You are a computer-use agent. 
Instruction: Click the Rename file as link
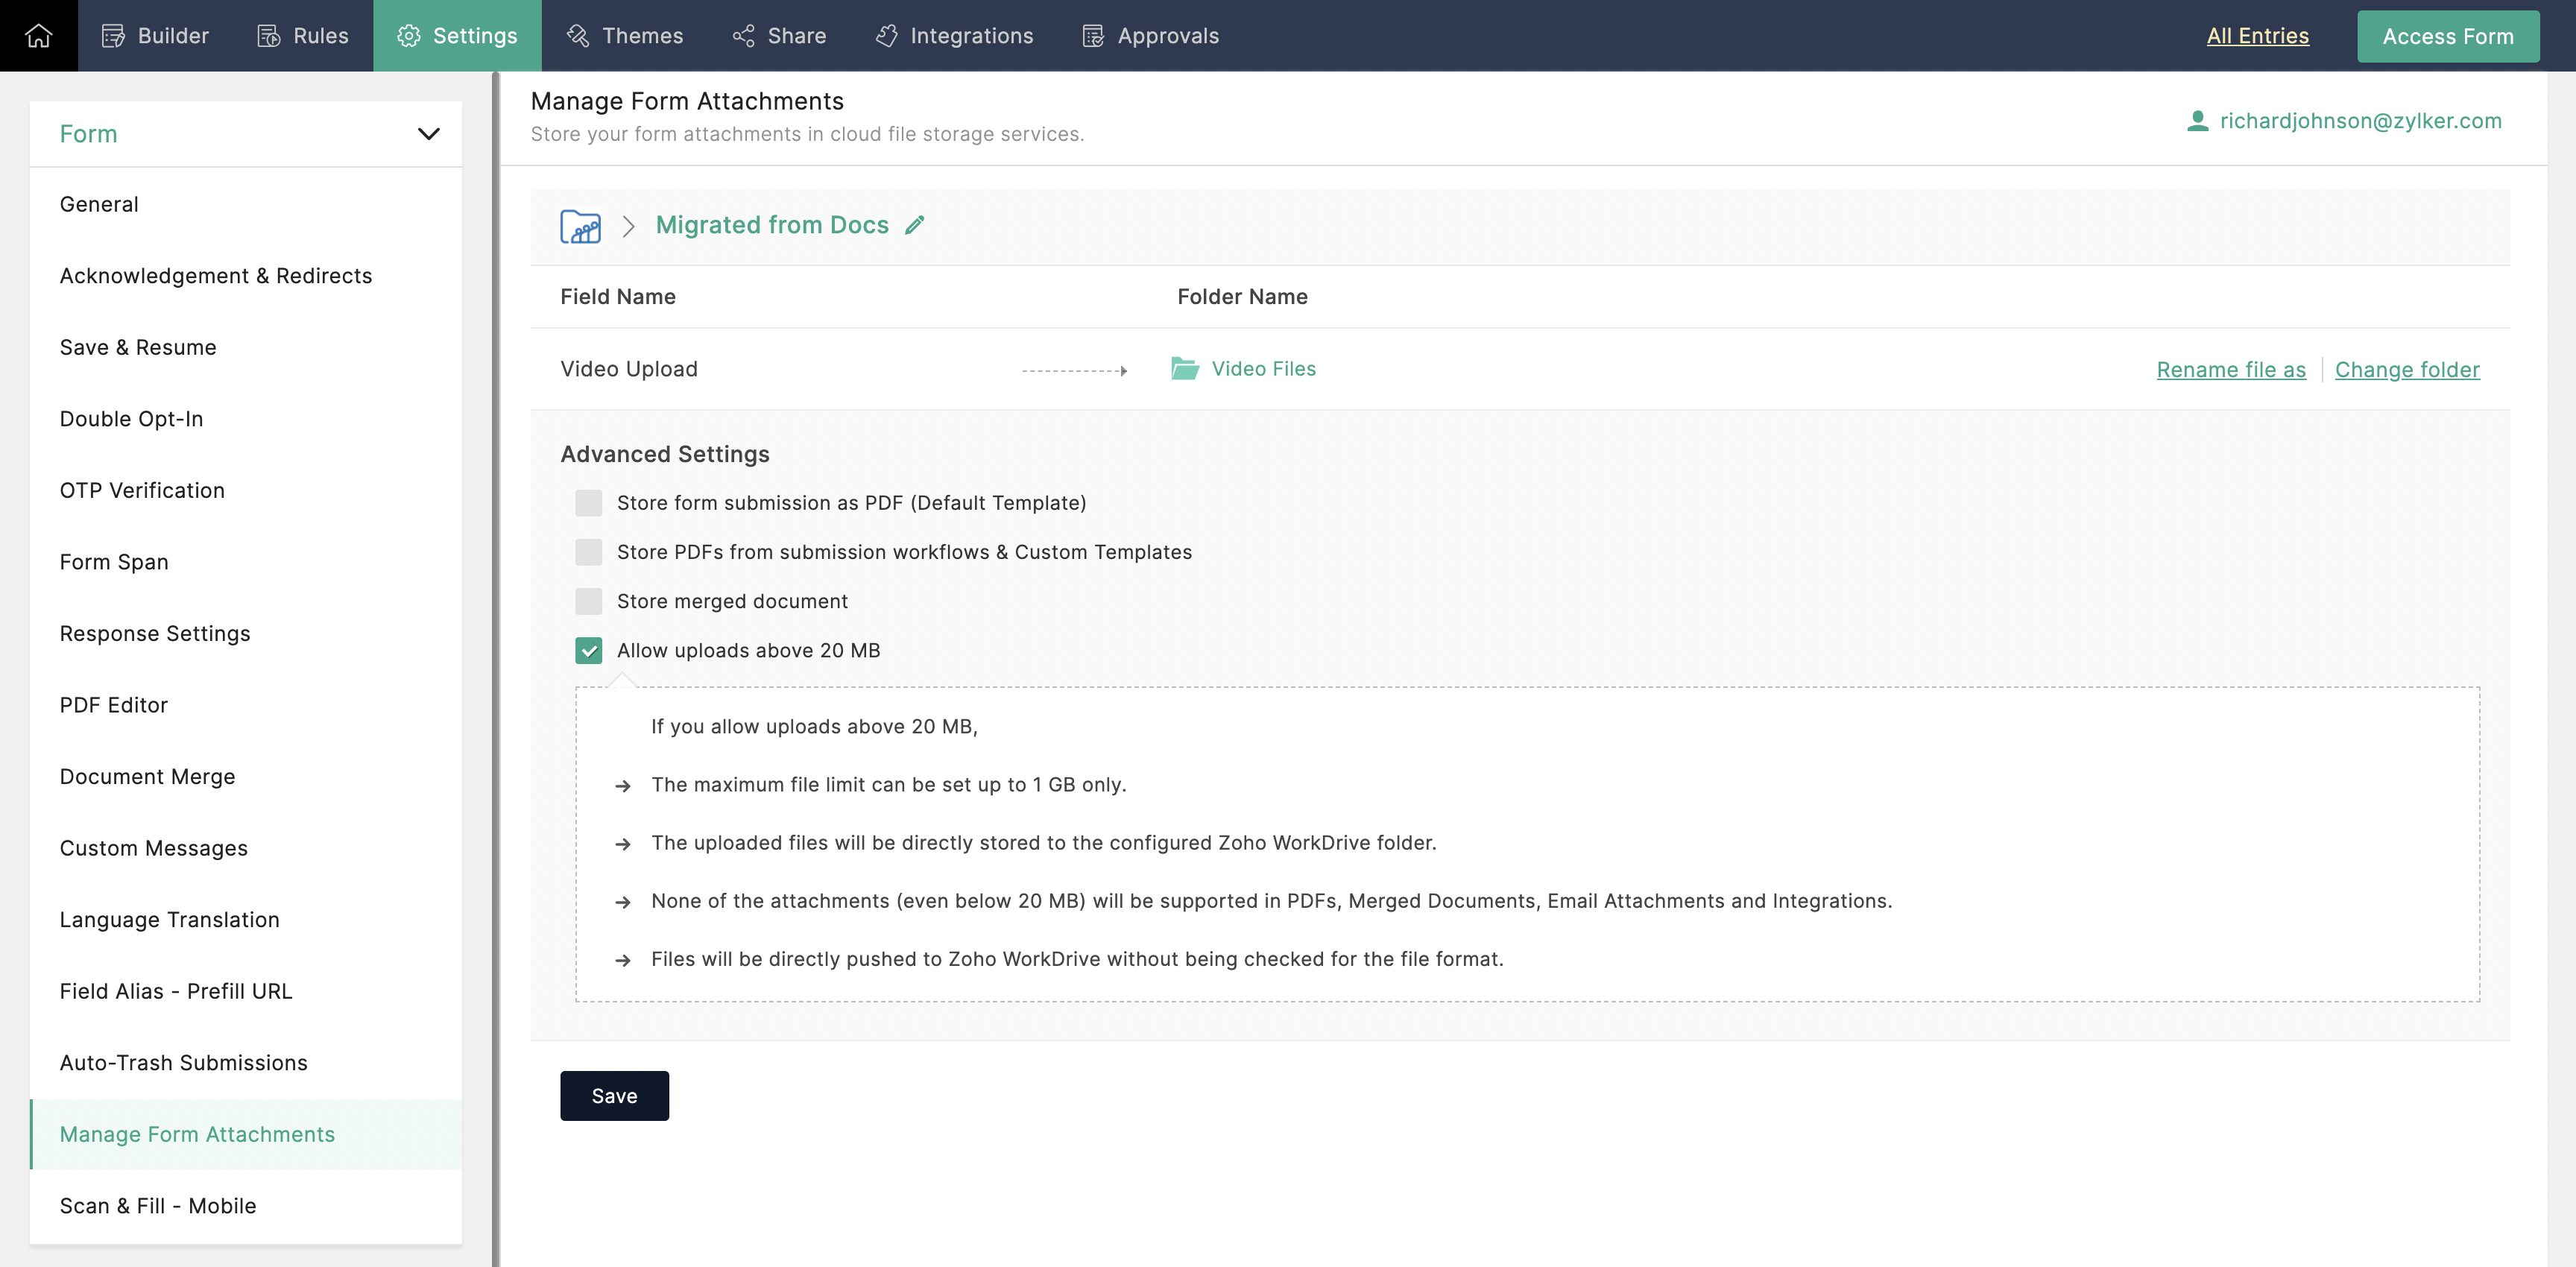point(2230,370)
